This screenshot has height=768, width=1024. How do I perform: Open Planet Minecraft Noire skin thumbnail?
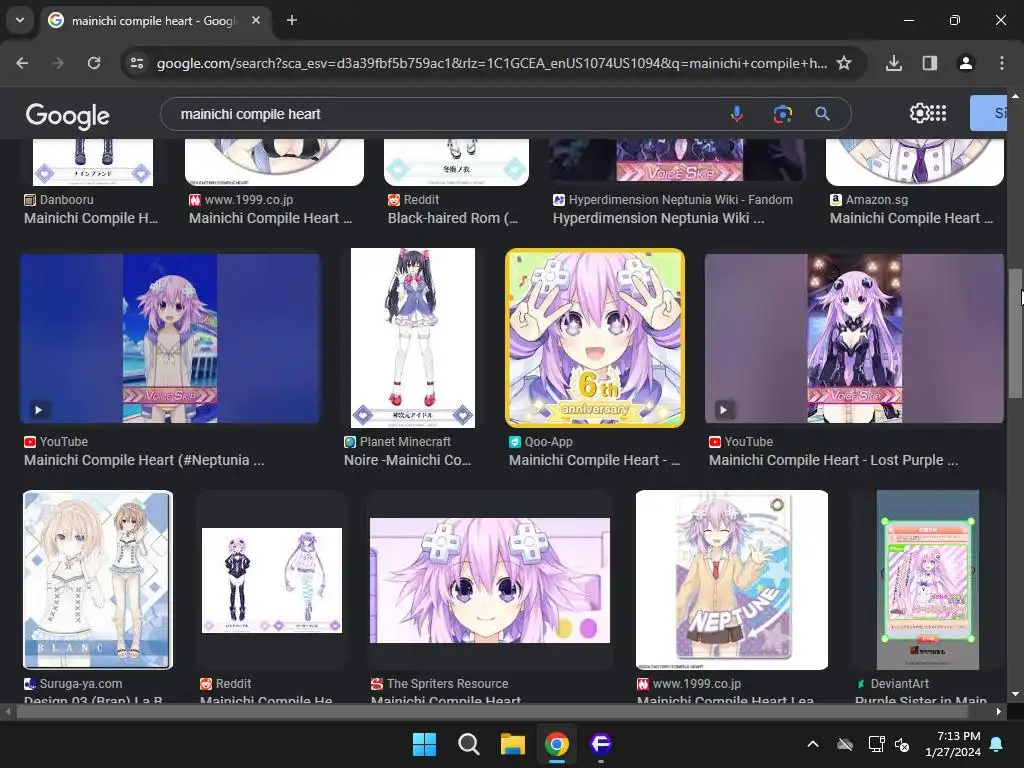413,338
